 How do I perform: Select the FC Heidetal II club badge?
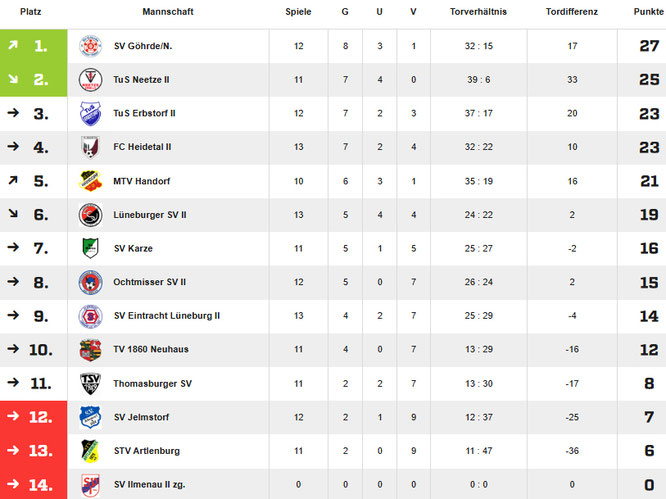coord(90,147)
